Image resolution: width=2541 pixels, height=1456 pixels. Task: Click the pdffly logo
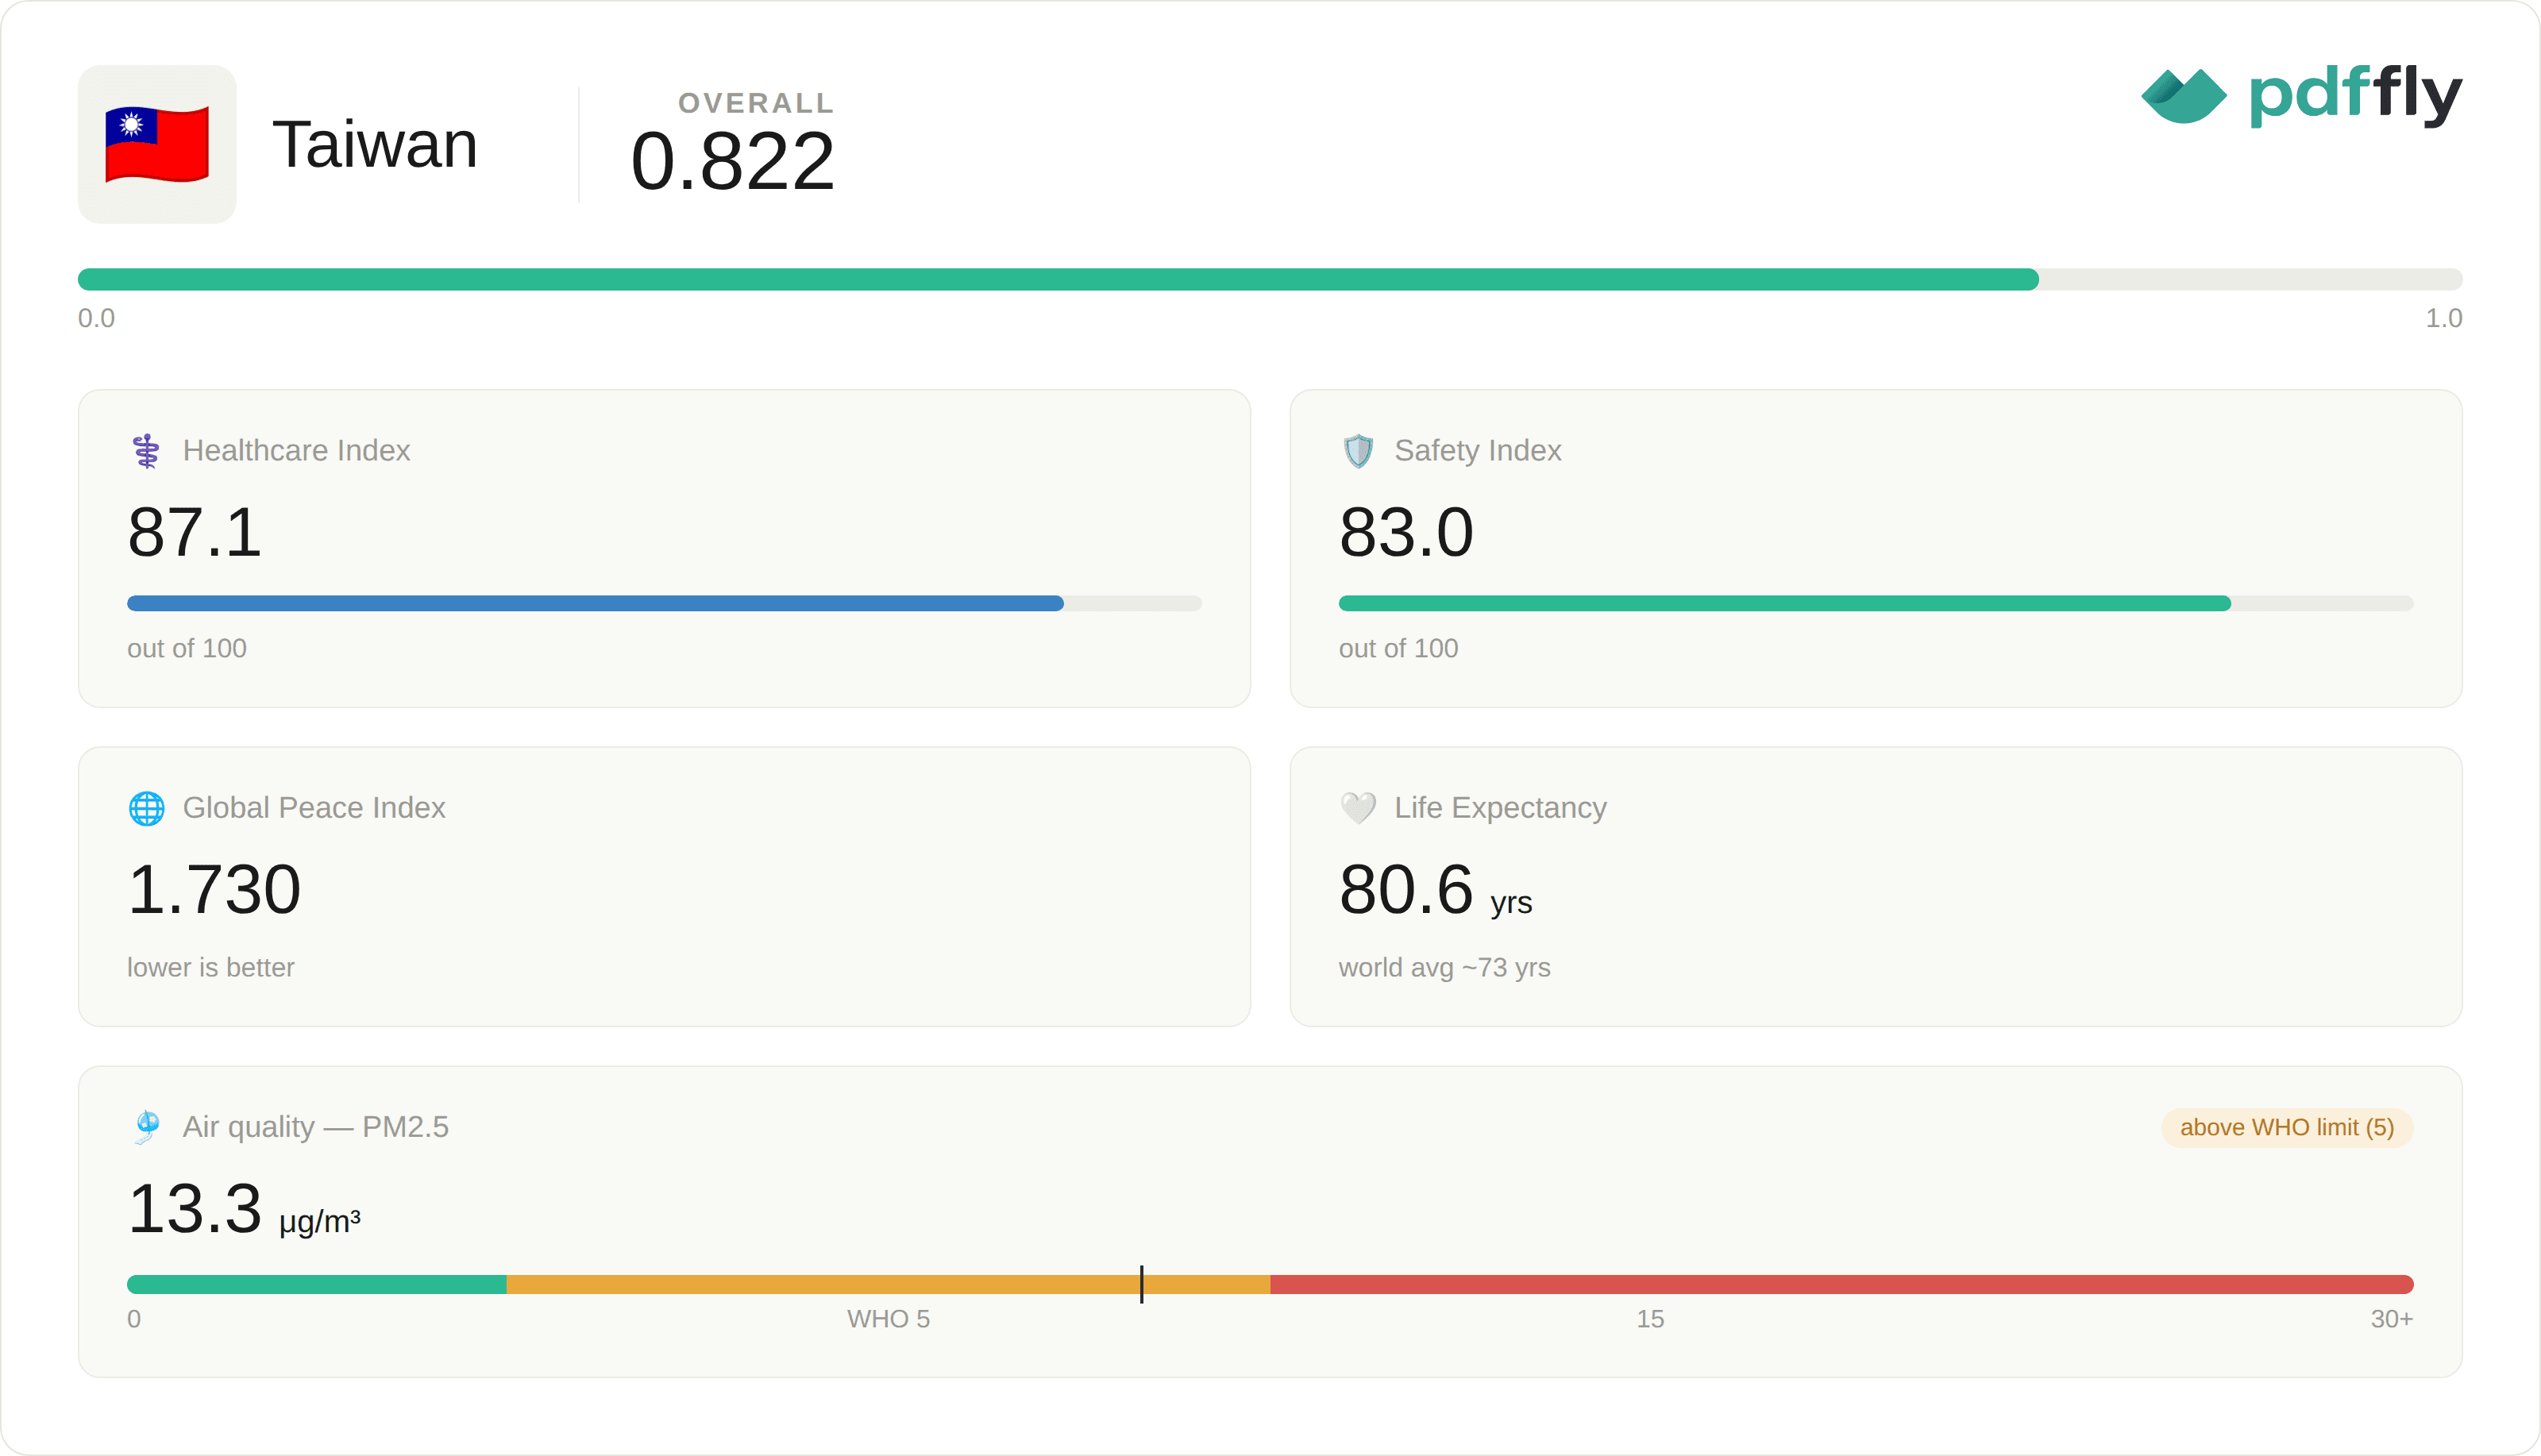[2301, 96]
